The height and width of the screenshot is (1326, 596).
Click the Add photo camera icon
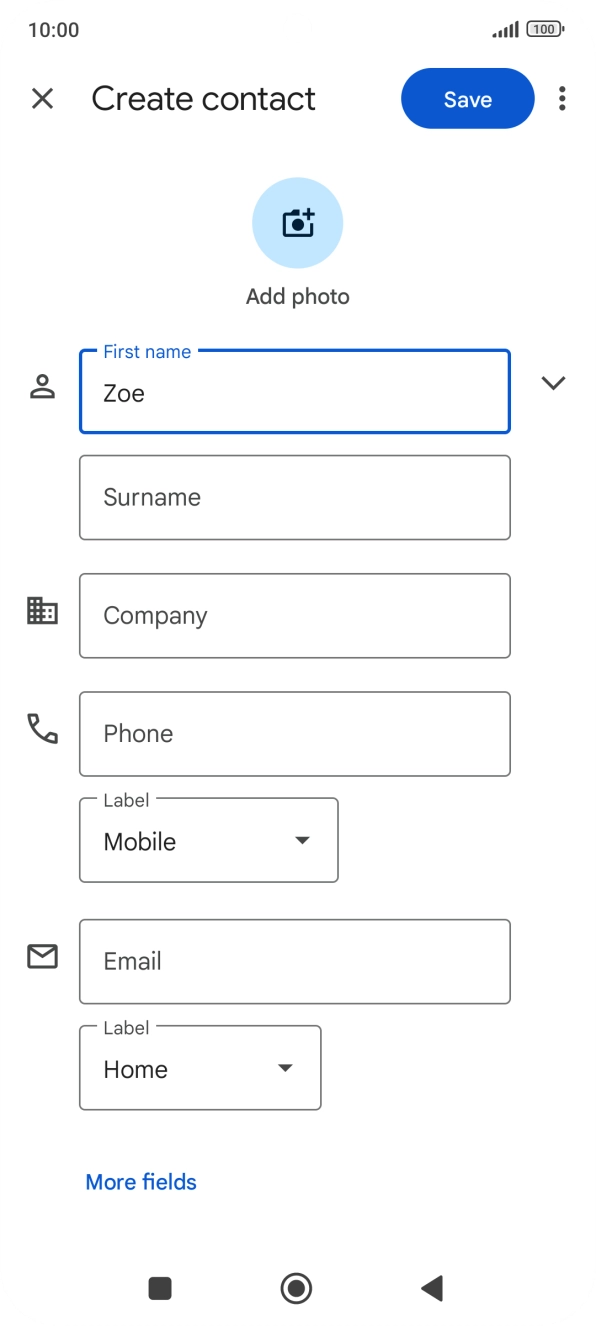[297, 222]
